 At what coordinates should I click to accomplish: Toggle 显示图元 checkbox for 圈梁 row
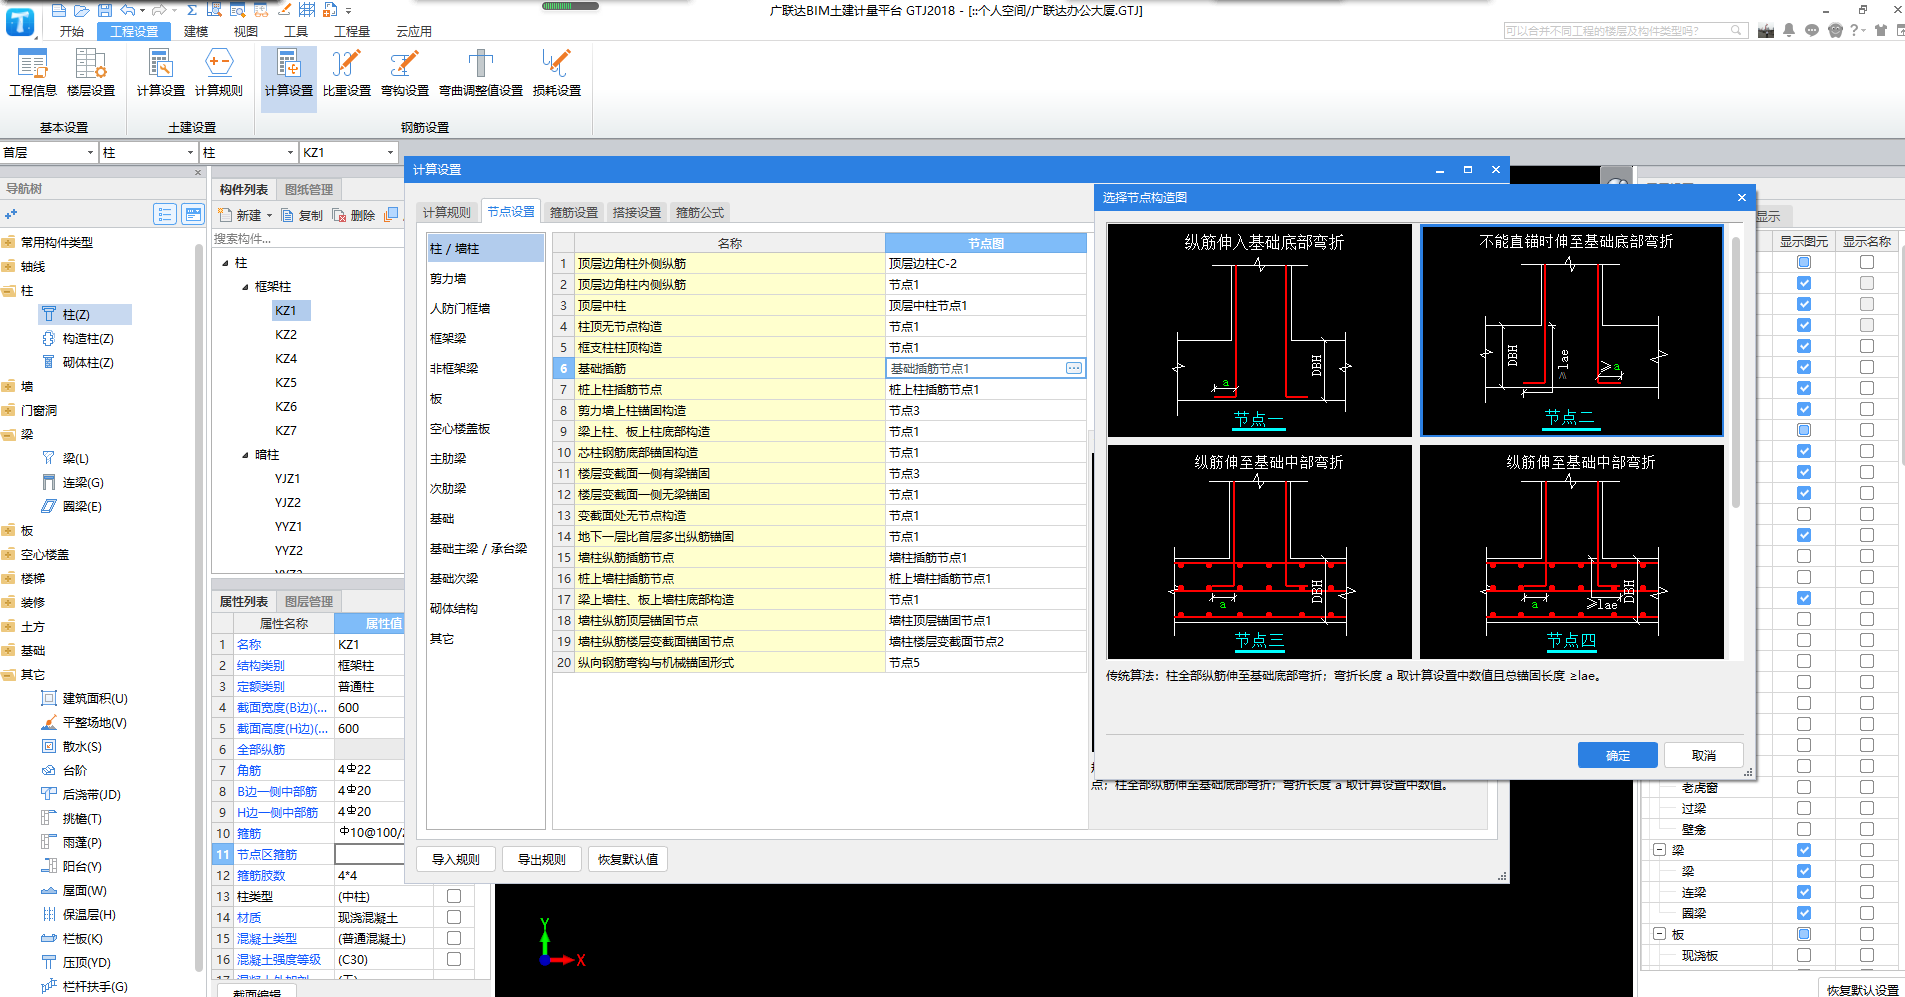[1804, 913]
